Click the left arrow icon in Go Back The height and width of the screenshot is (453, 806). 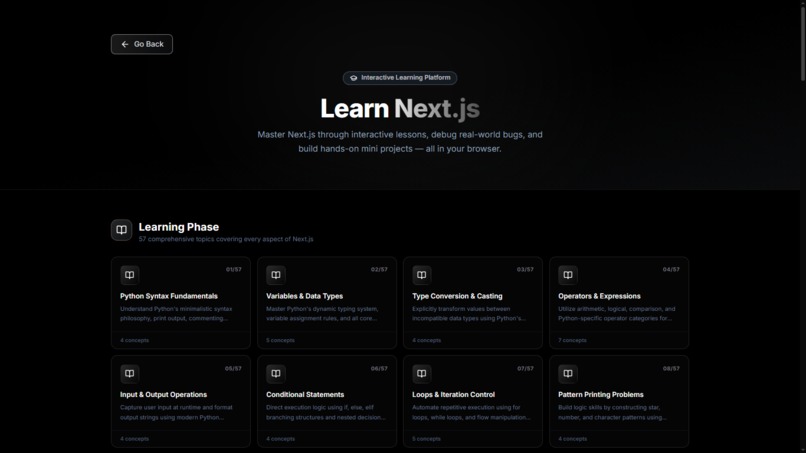tap(125, 44)
